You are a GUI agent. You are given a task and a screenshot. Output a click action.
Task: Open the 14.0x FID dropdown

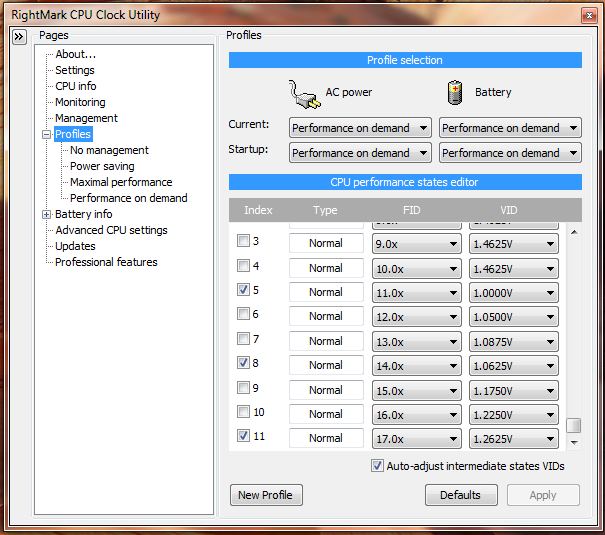click(x=417, y=366)
